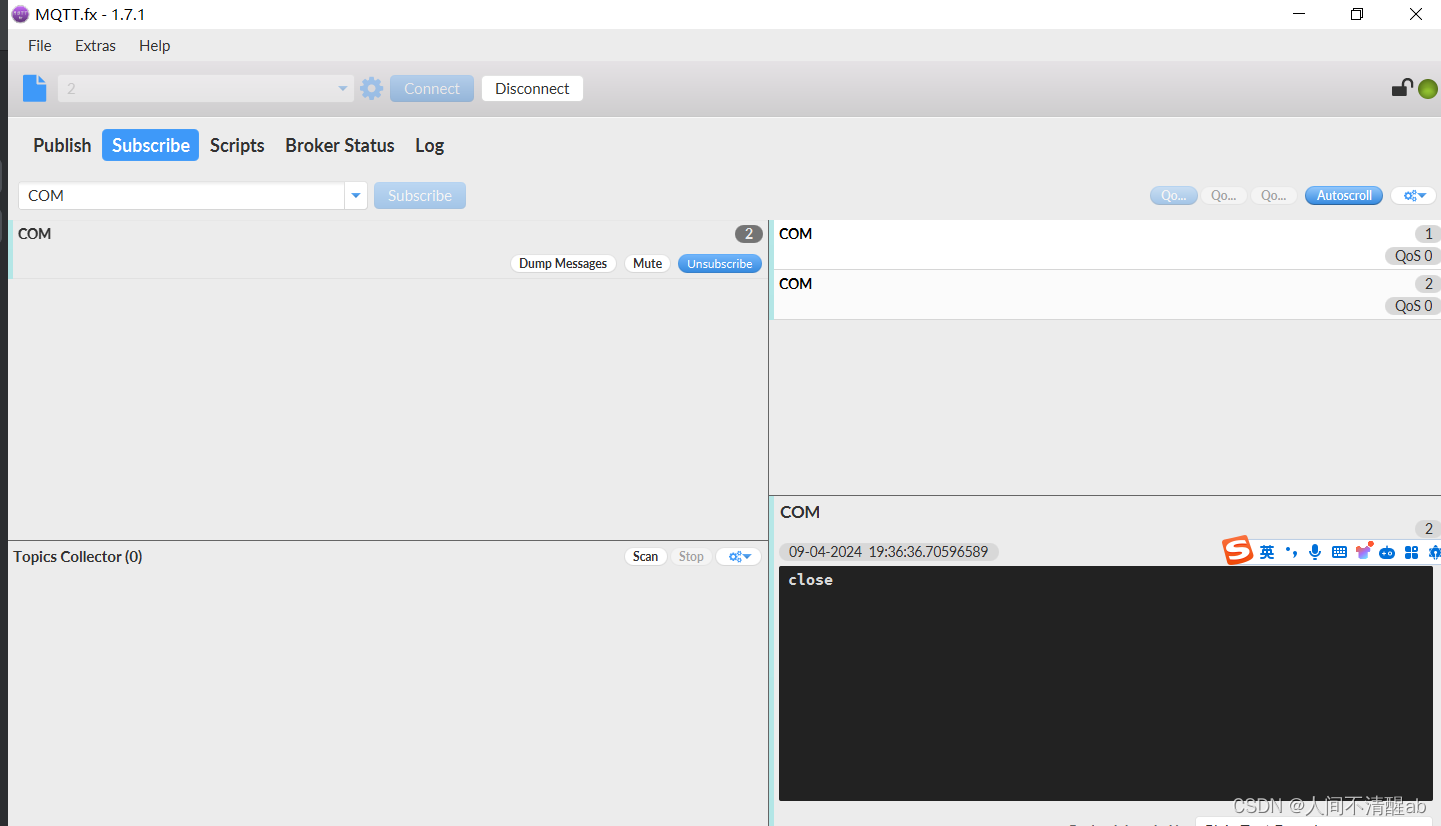Open connection settings via the gear icon
This screenshot has height=826, width=1441.
(x=371, y=88)
